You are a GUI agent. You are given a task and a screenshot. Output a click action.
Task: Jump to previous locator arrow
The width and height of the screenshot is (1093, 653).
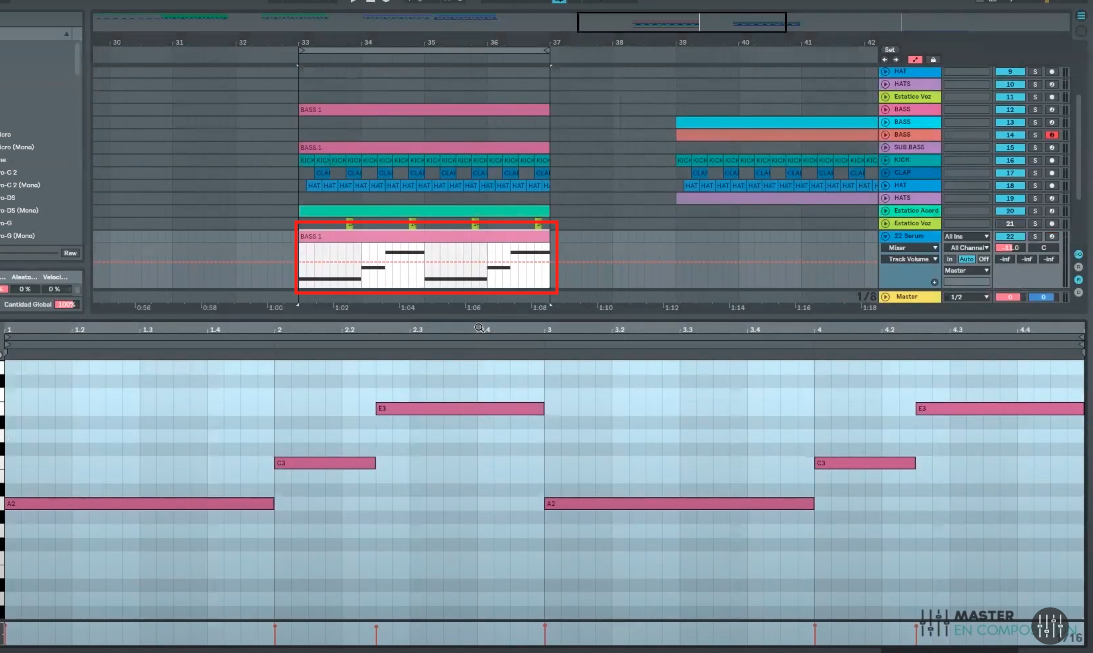[x=885, y=60]
